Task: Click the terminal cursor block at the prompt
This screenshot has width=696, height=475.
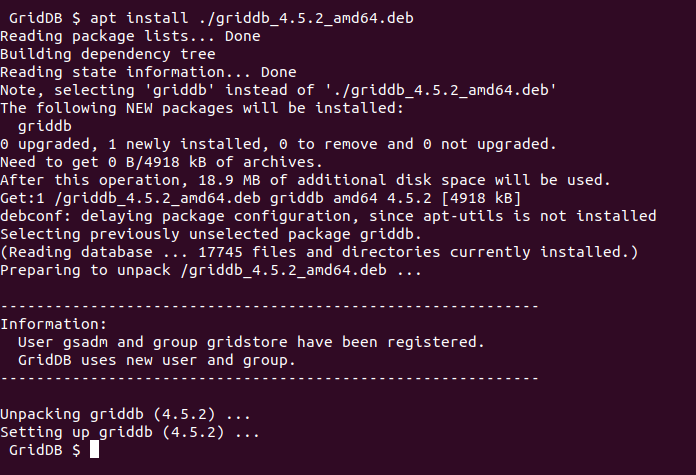Action: pos(94,451)
